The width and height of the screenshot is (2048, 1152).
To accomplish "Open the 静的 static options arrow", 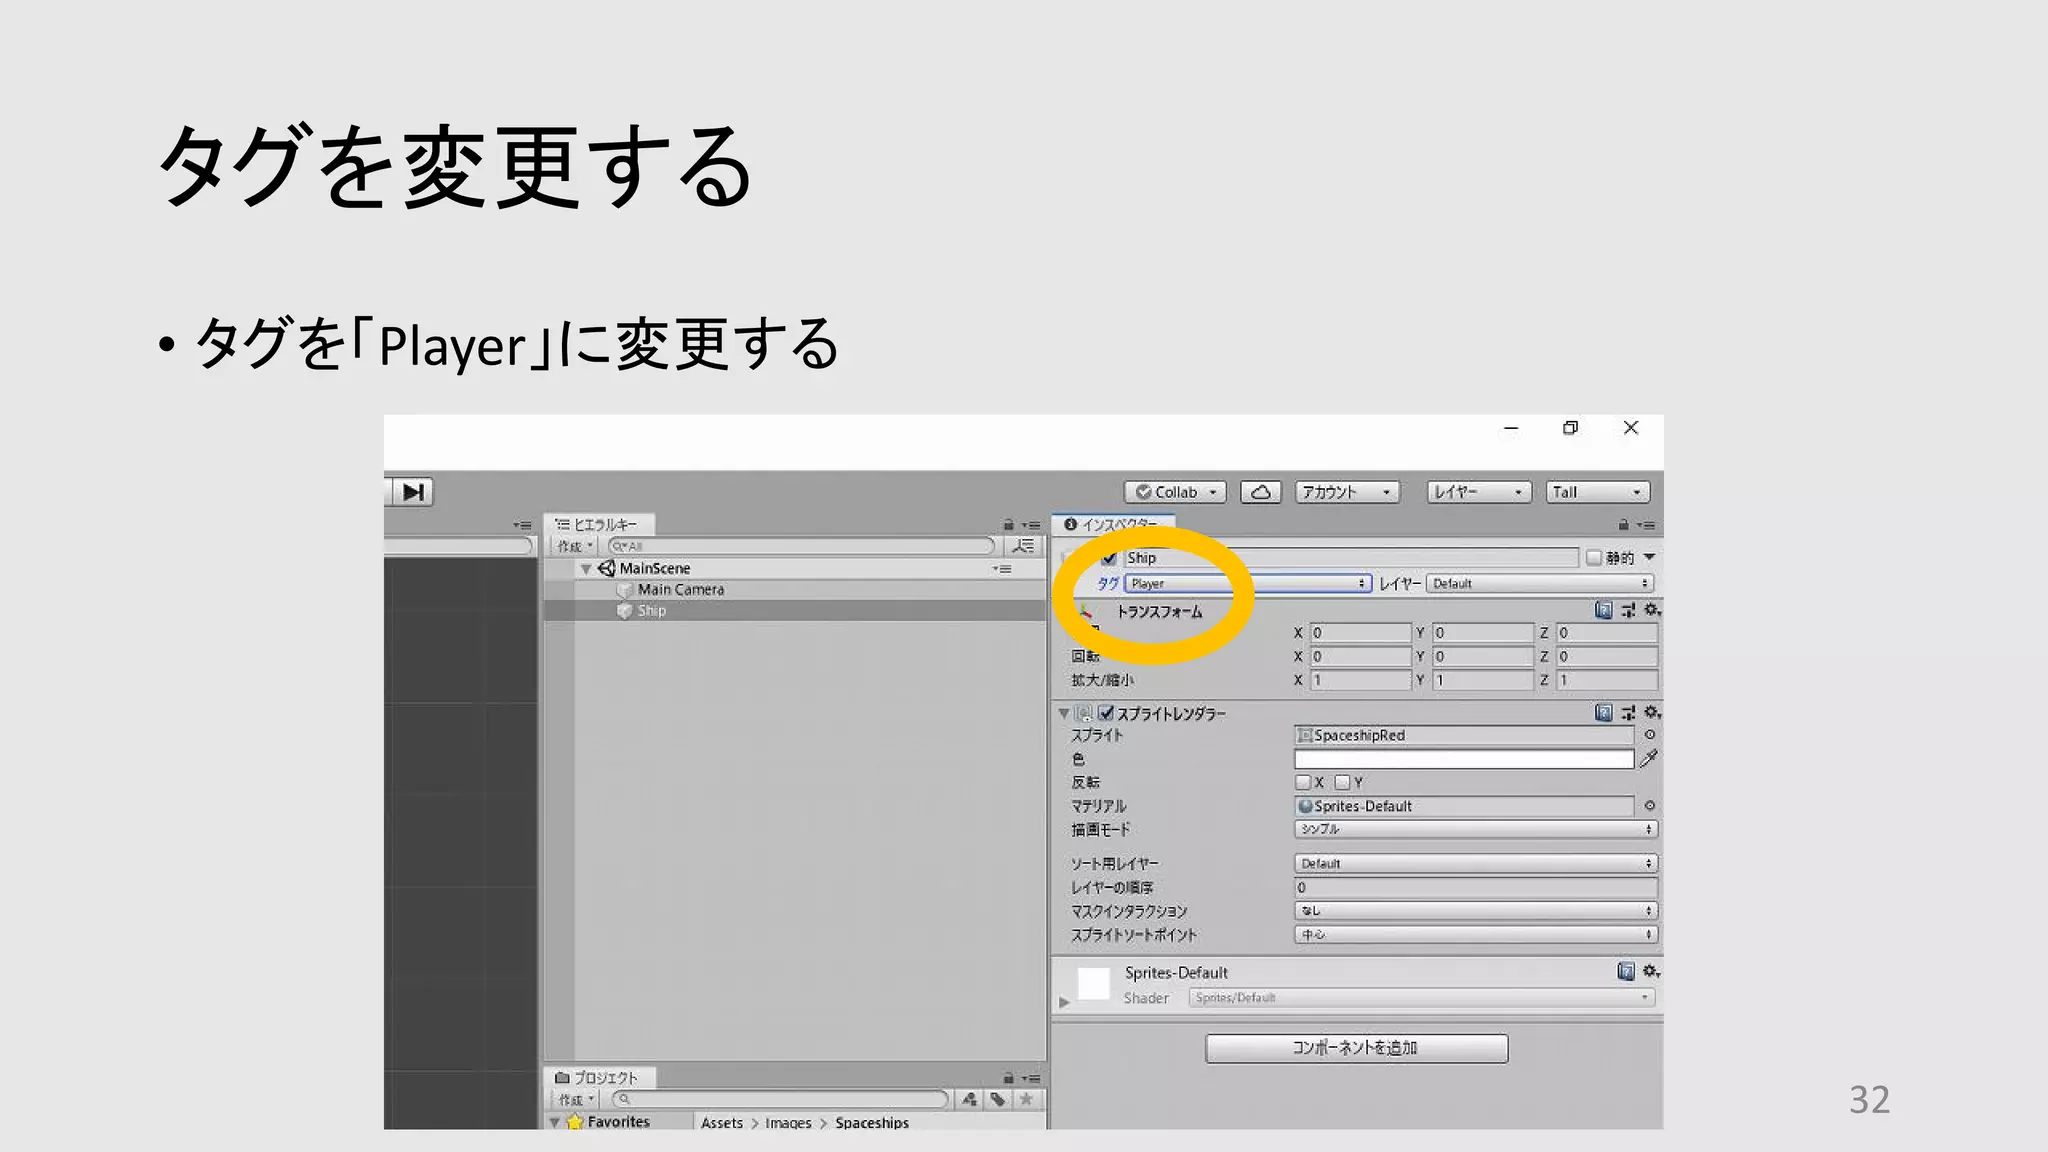I will 1649,557.
